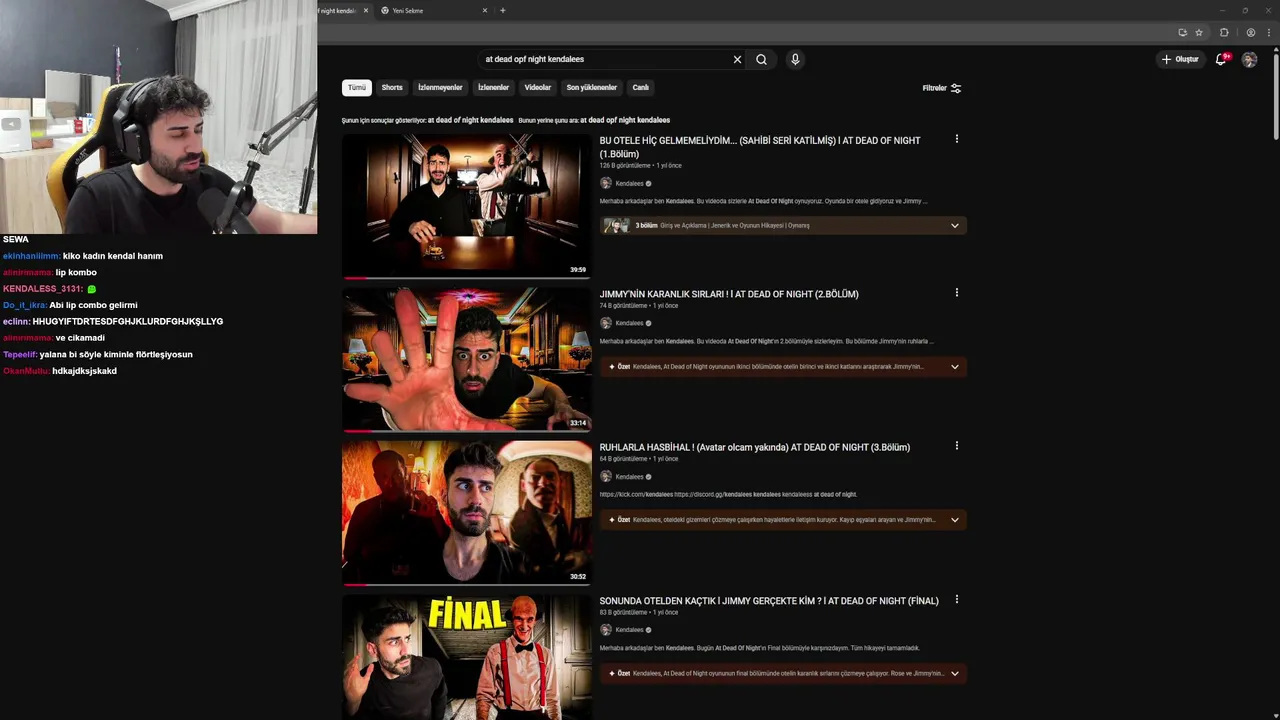Open a new browser tab with plus

(x=503, y=11)
